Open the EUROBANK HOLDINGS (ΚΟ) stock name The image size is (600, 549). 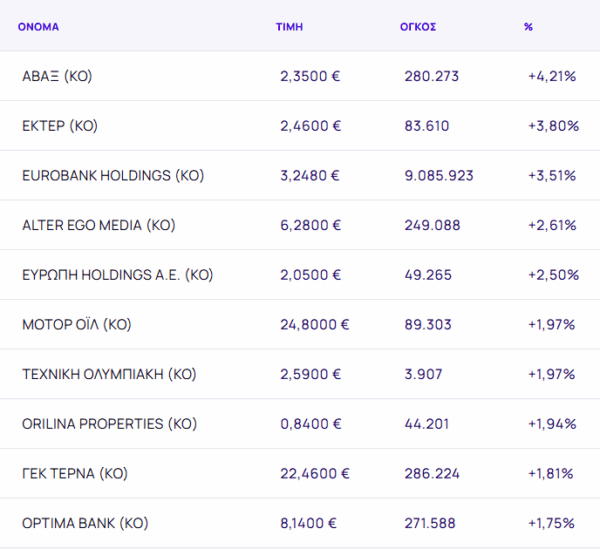point(113,176)
